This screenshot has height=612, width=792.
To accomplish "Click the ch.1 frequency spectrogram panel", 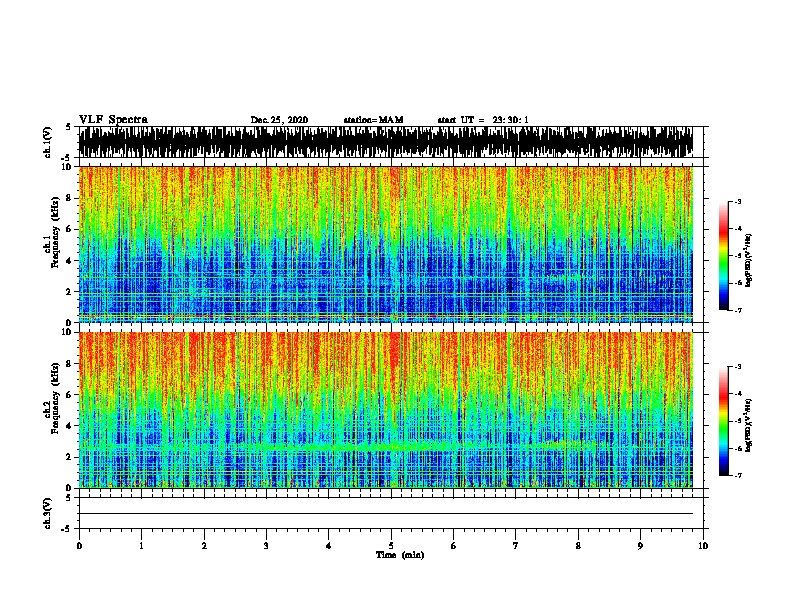I will 385,244.
